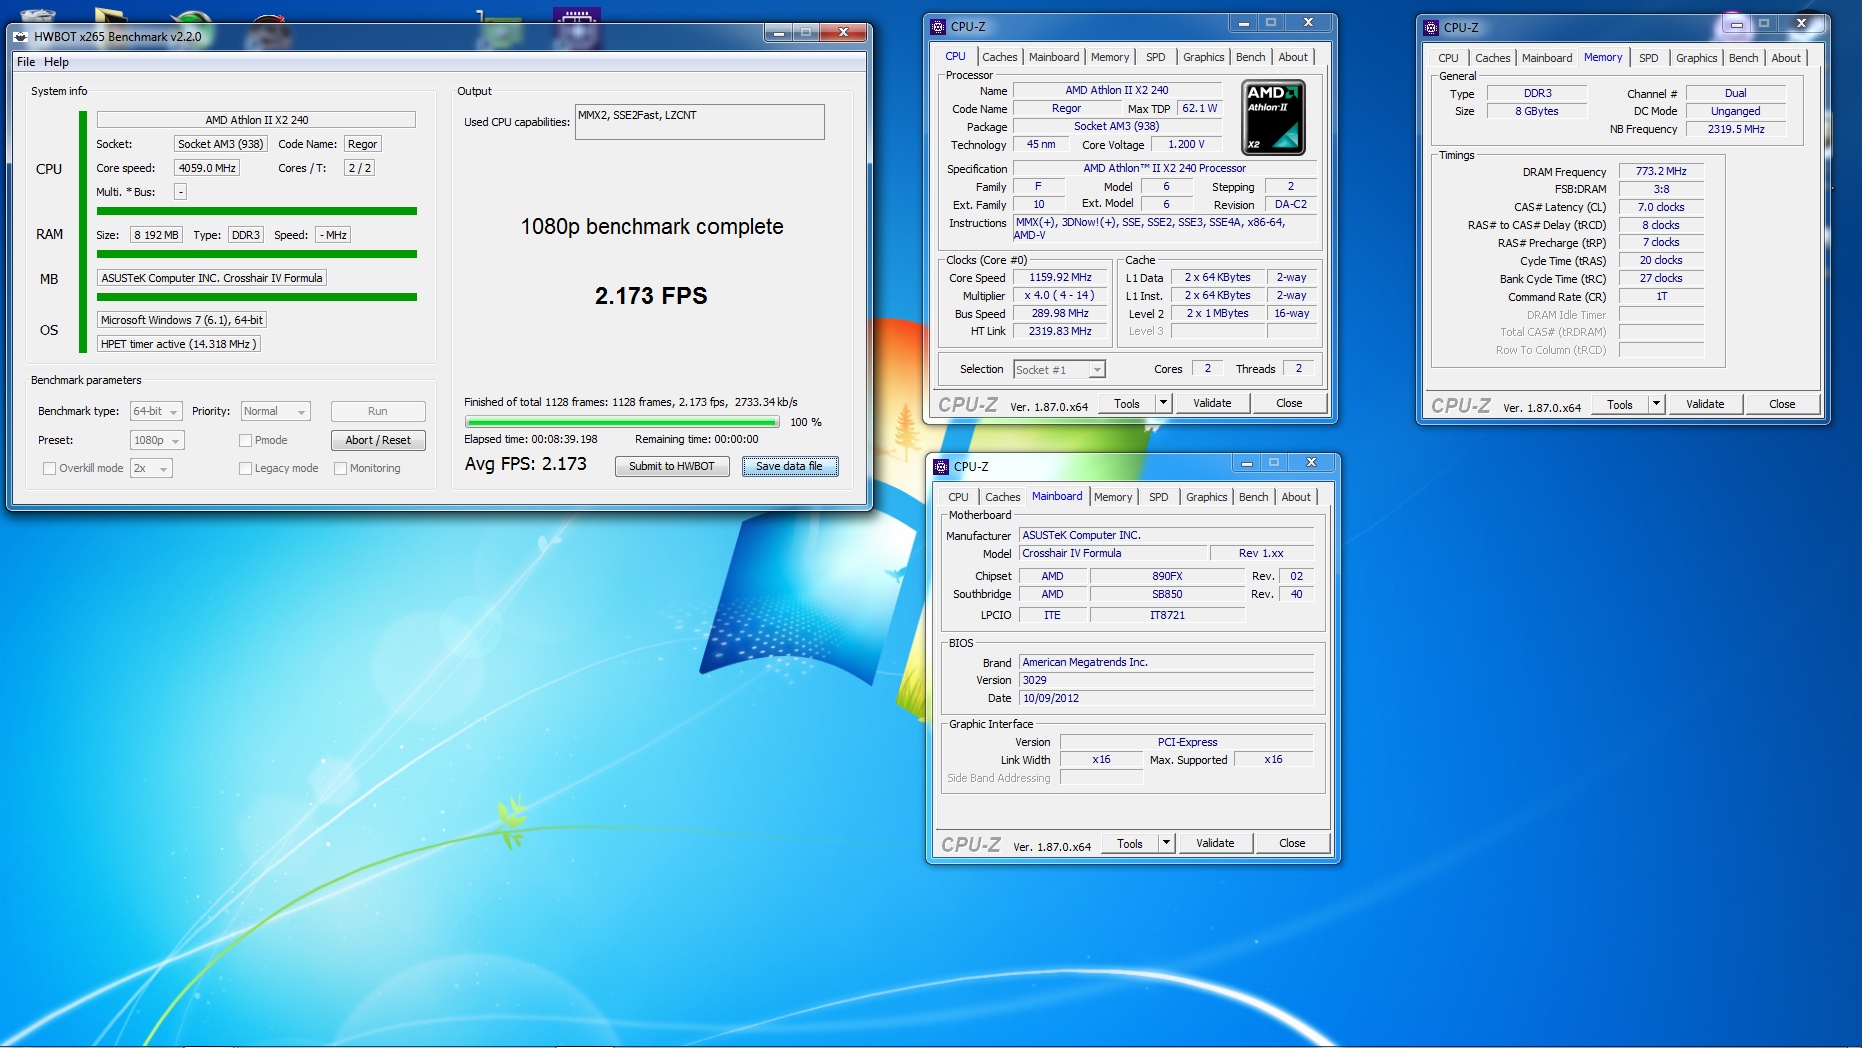This screenshot has width=1862, height=1048.
Task: Open Tools dropdown arrow in CPU-Z memory window
Action: [1656, 405]
